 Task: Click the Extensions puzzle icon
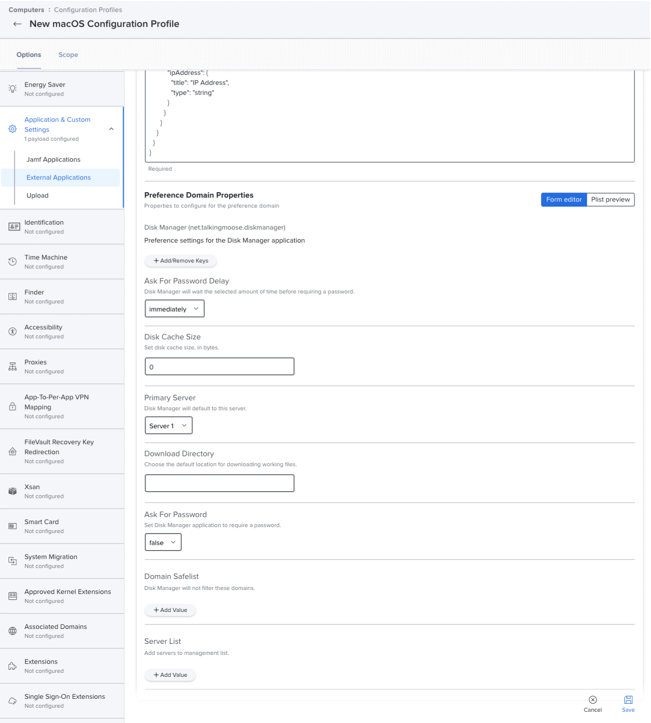point(12,666)
